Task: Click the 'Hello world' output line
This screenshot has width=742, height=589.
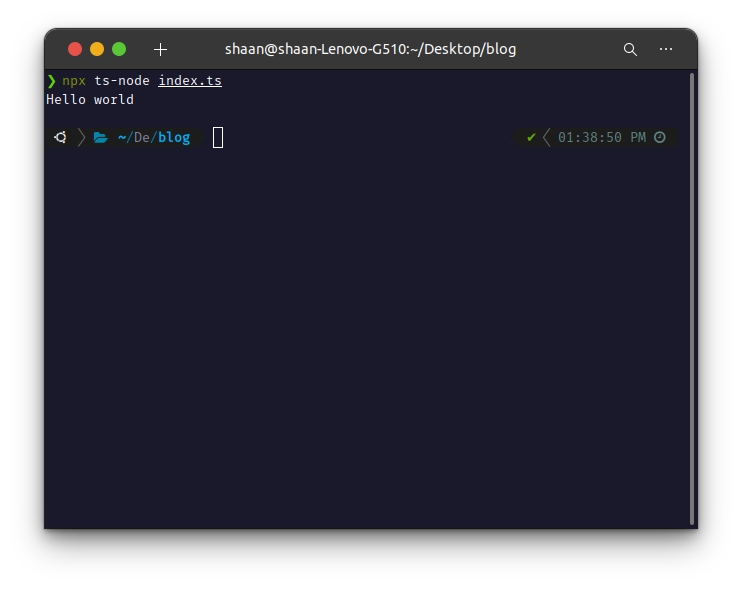Action: tap(90, 99)
